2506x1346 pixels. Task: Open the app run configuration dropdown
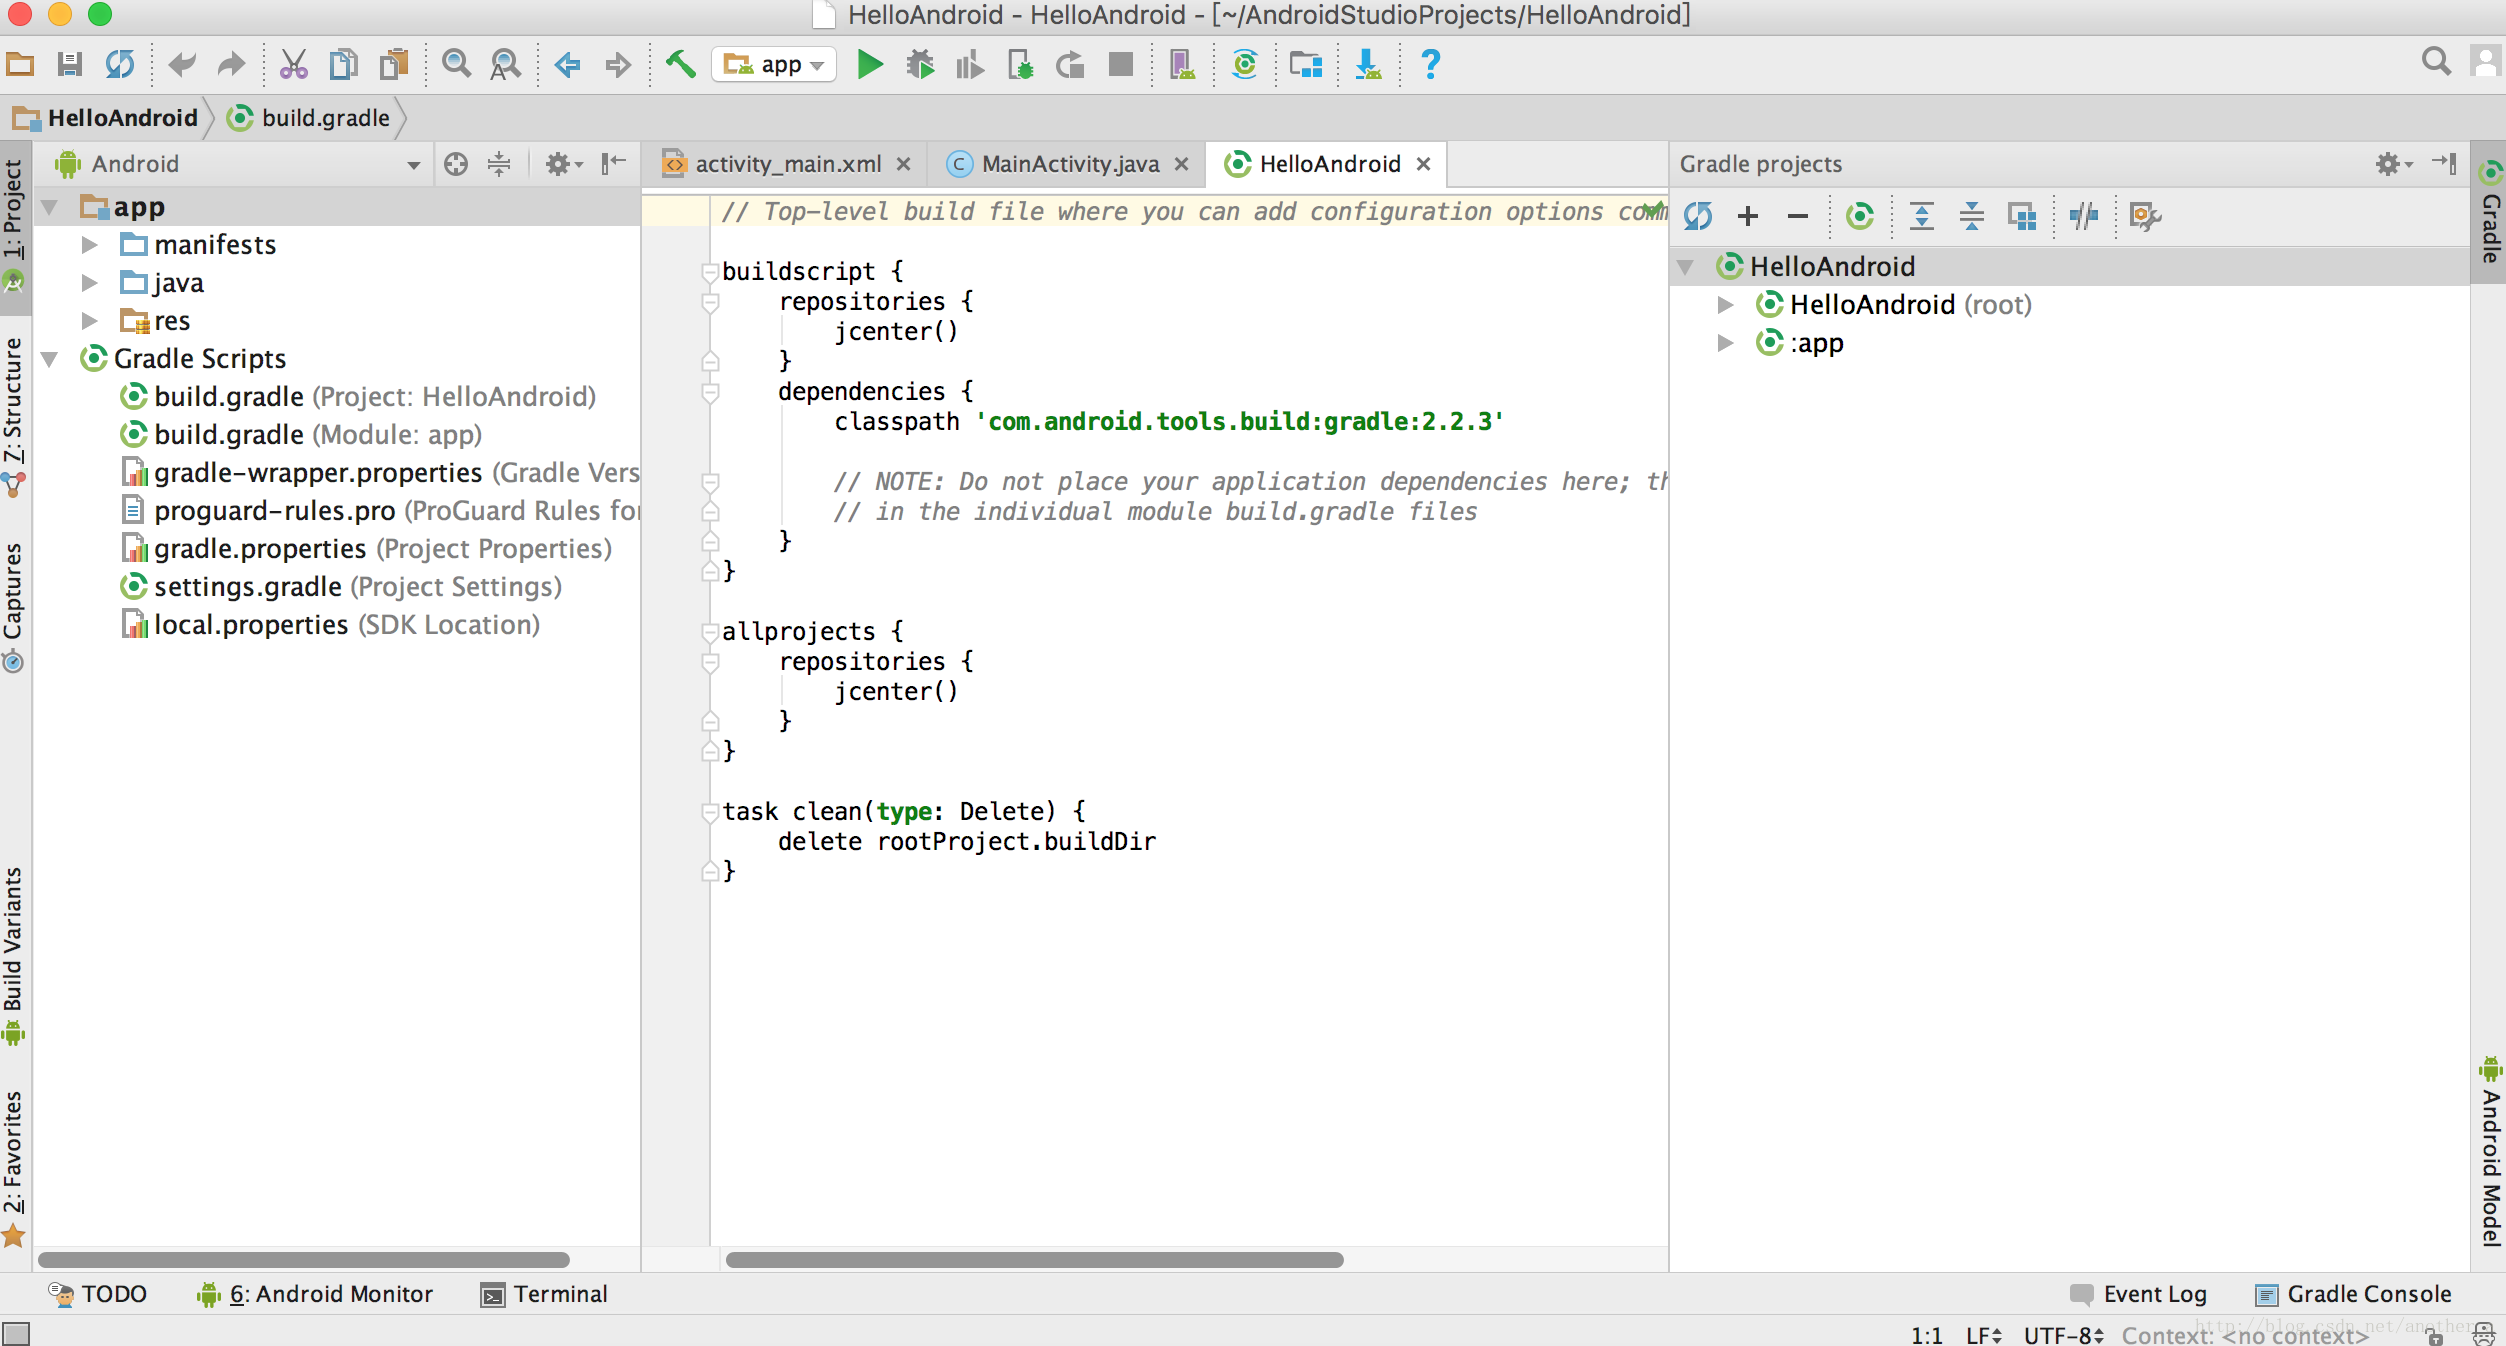tap(774, 65)
